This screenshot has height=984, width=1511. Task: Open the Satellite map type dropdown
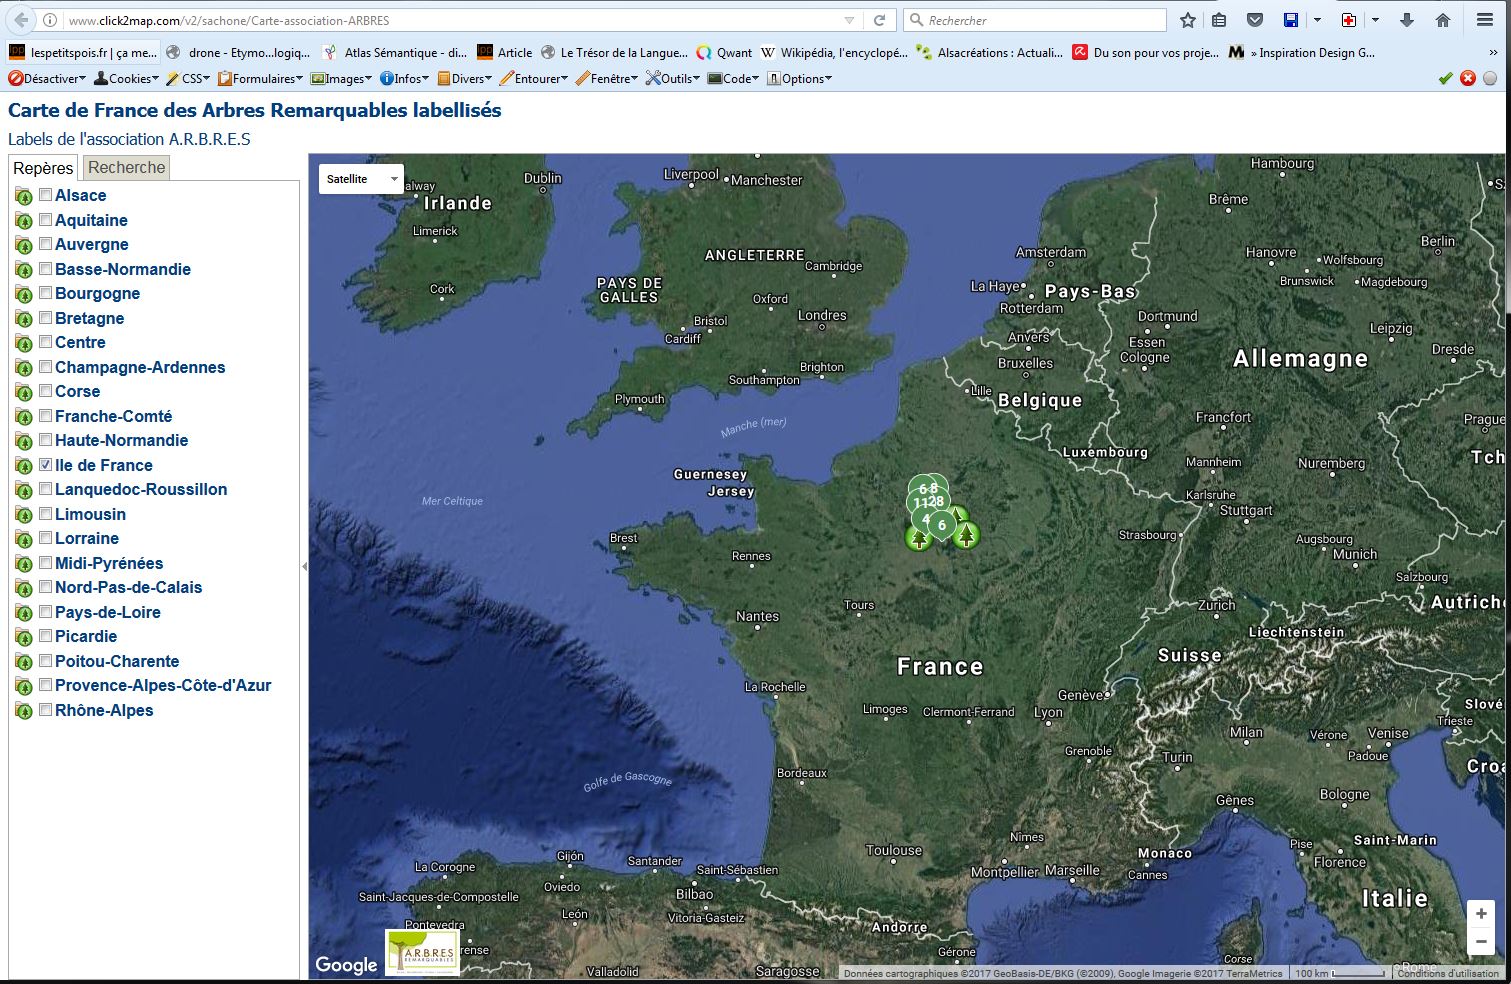[x=361, y=179]
